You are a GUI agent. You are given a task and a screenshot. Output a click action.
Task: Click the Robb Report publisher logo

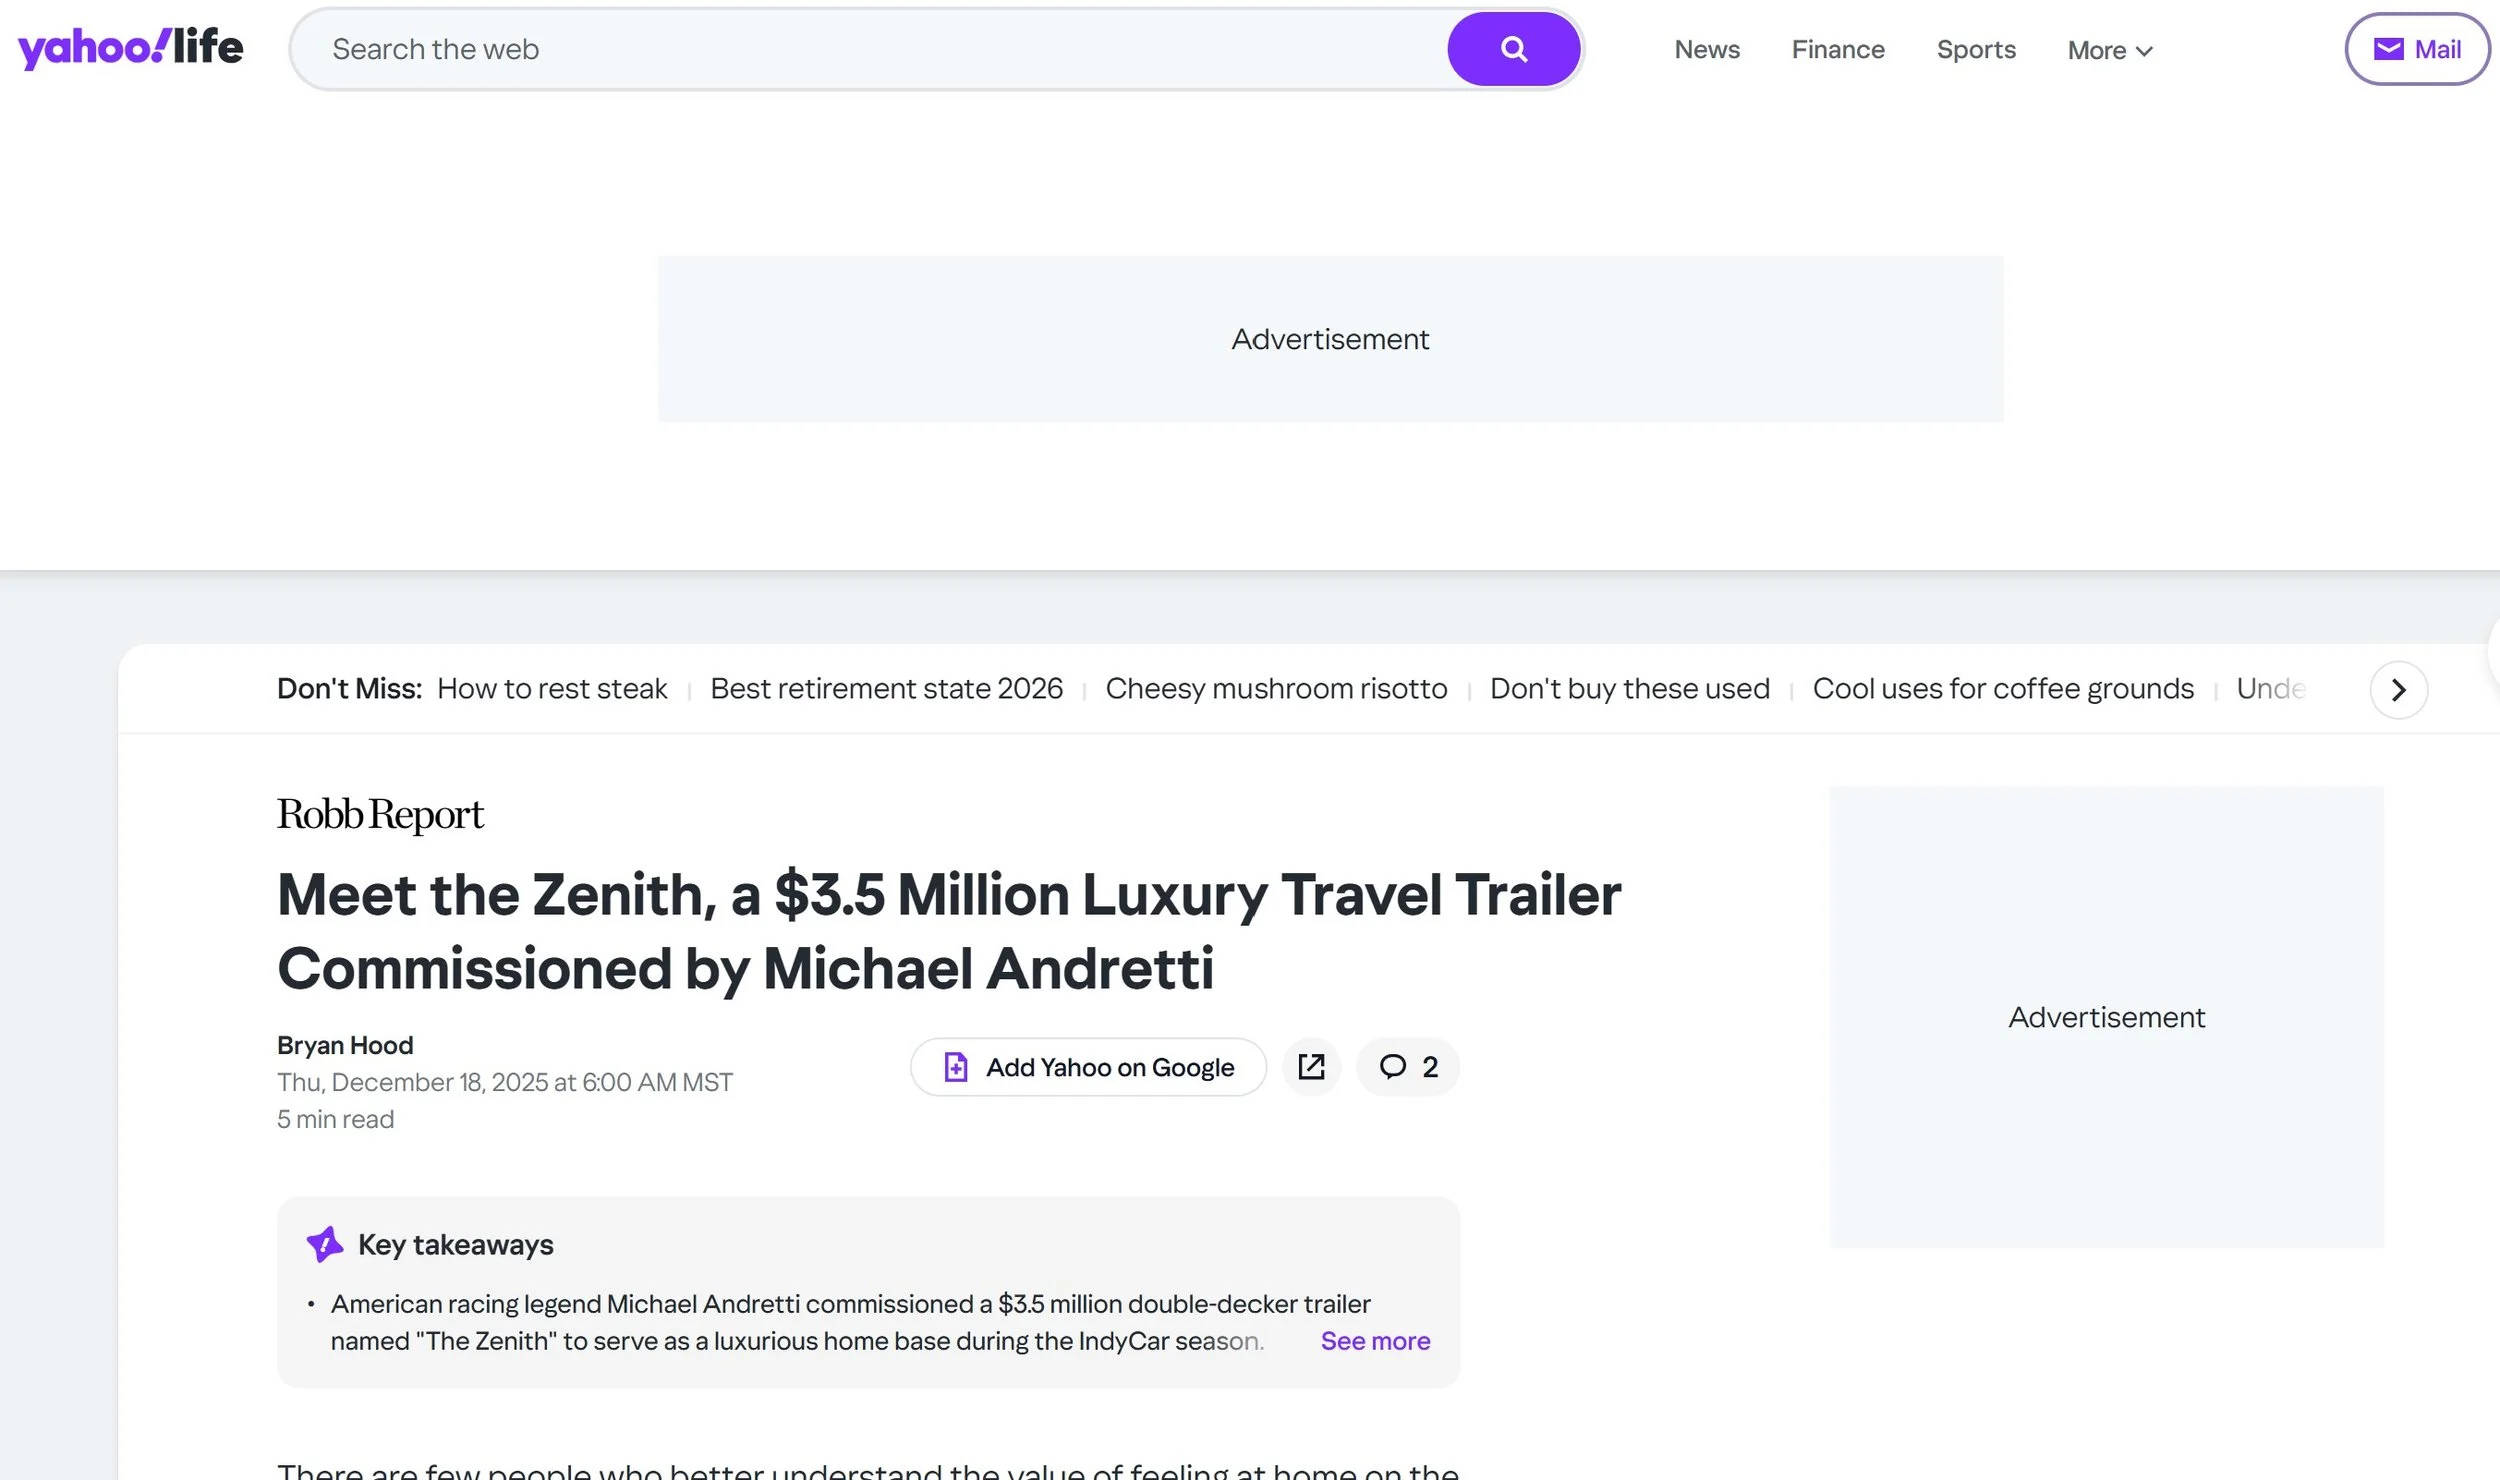click(380, 815)
